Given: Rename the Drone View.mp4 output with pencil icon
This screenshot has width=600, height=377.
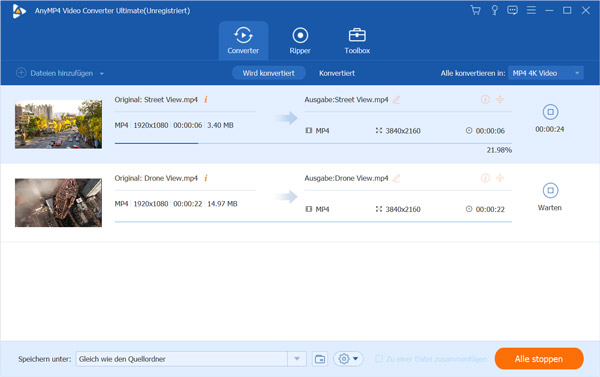Looking at the screenshot, I should pyautogui.click(x=396, y=178).
